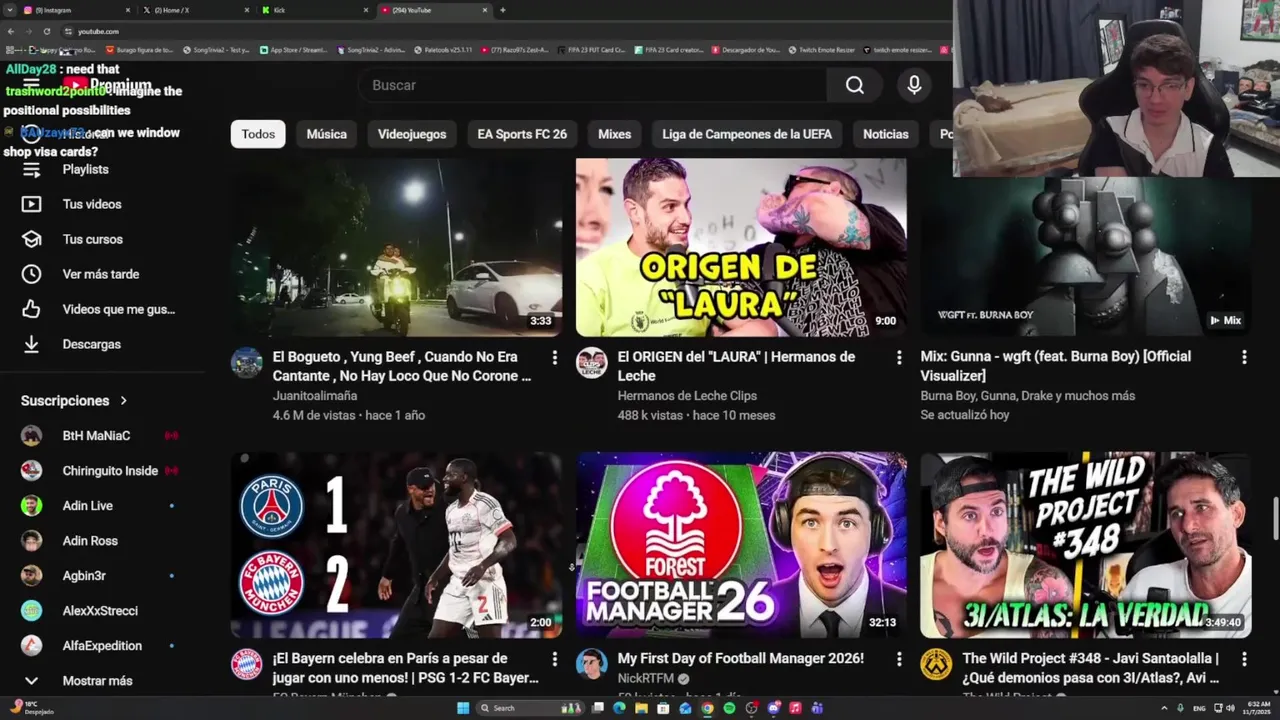This screenshot has height=720, width=1280.
Task: Select the Música filter chip
Action: [327, 134]
